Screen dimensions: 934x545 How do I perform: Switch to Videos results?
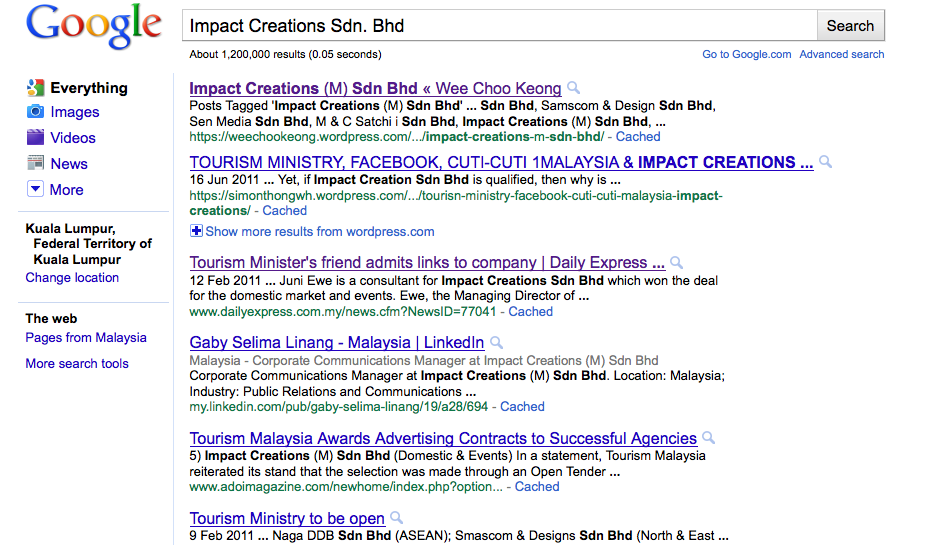(x=73, y=138)
